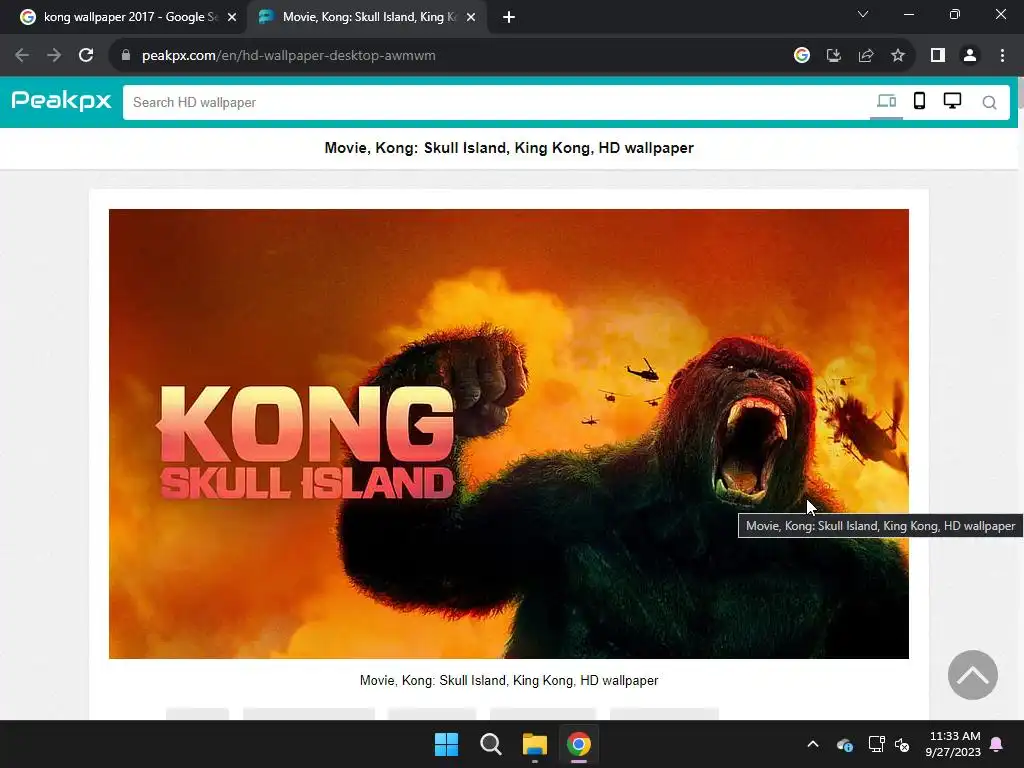This screenshot has width=1024, height=768.
Task: Click the Google icon in the address bar
Action: click(x=802, y=56)
